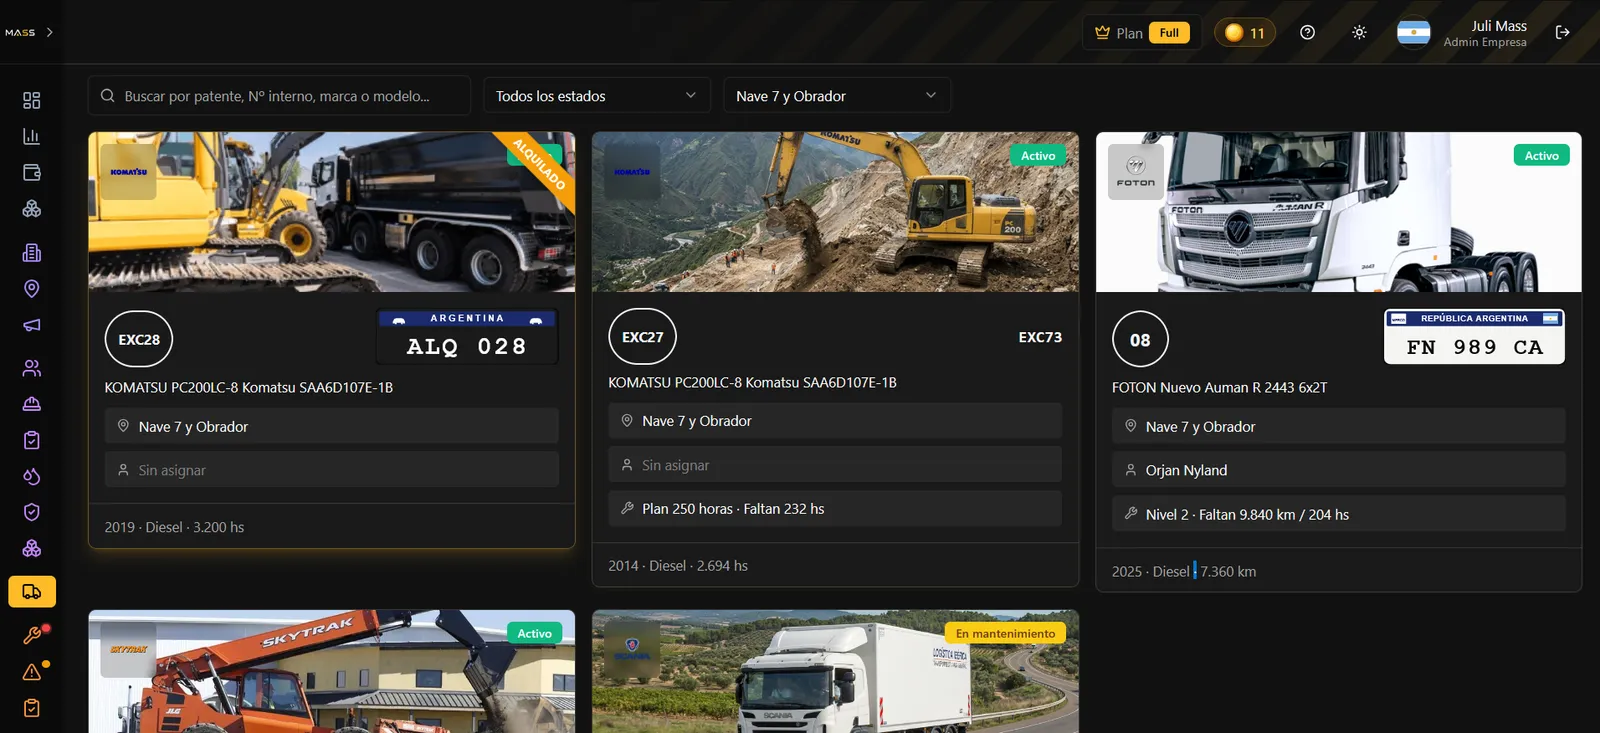Open the wrench icon with red badge

32,635
